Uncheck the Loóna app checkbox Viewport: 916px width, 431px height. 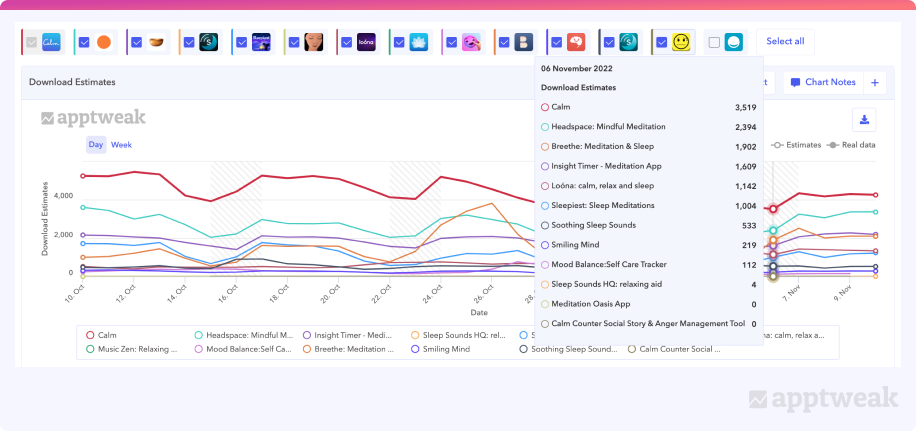(x=347, y=42)
